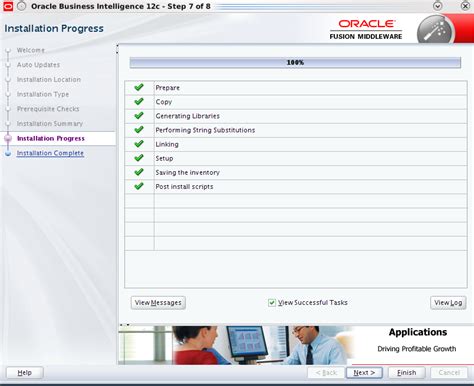Click the checkmark beside Generating Libraries
The image size is (474, 386).
(x=139, y=116)
